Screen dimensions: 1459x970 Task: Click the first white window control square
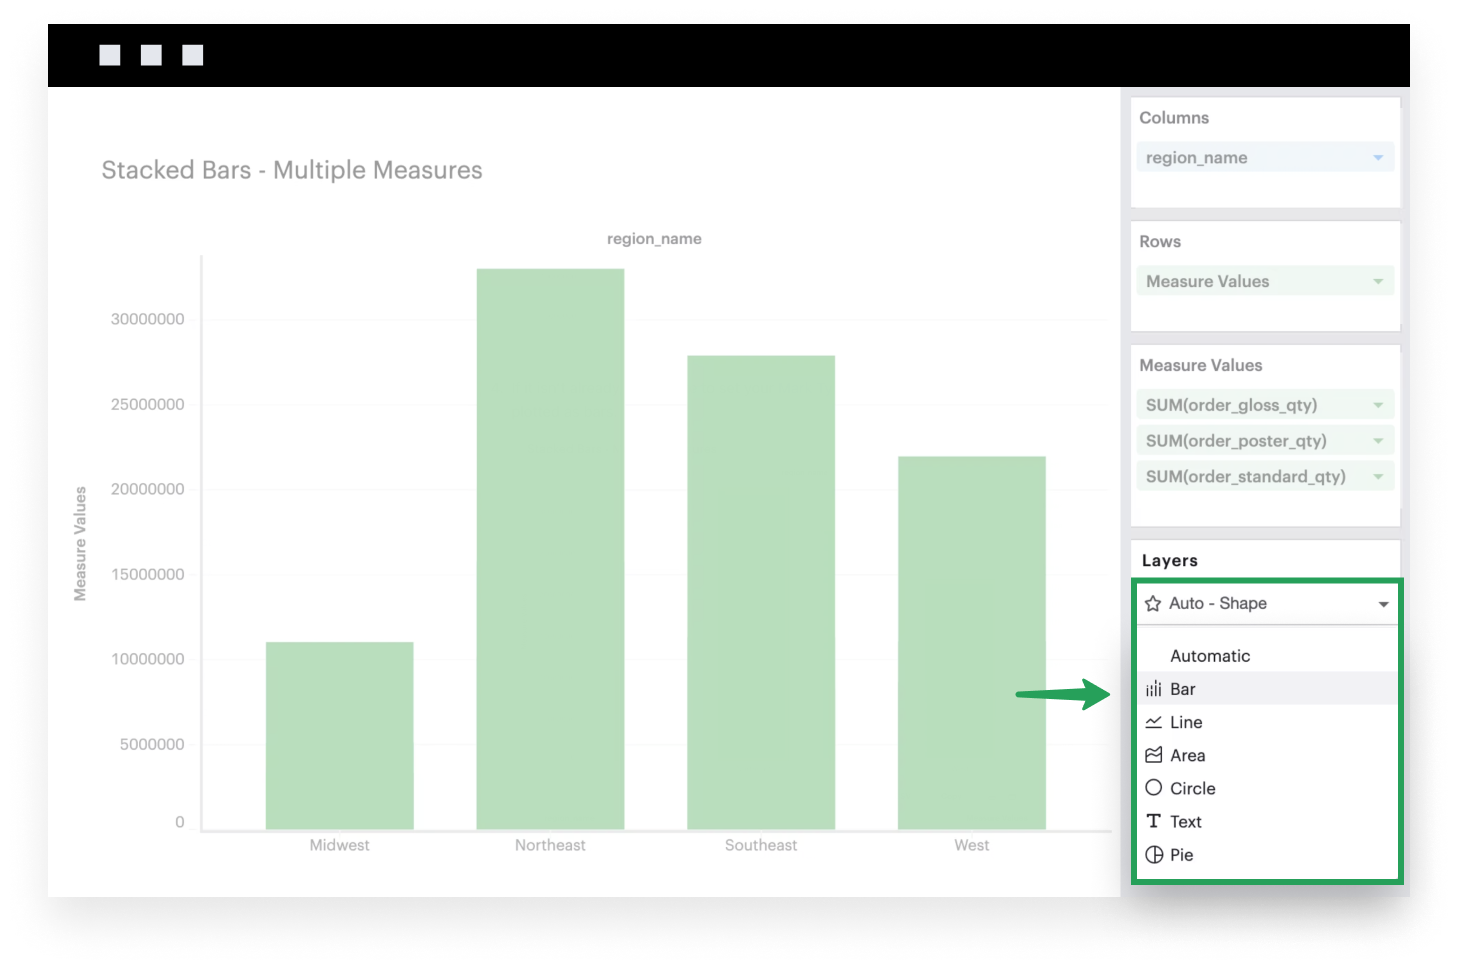coord(110,55)
